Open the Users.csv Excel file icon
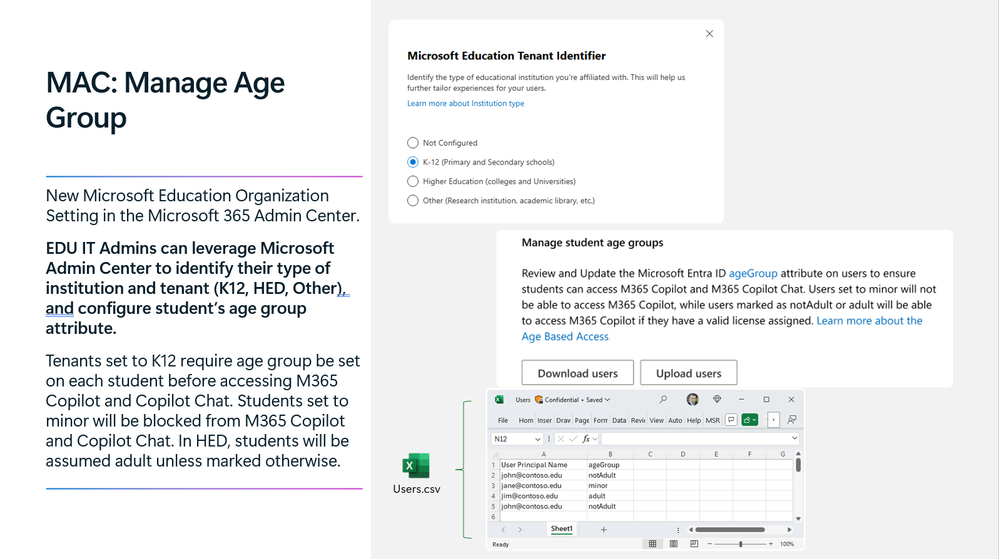Viewport: 999px width, 559px height. 416,466
